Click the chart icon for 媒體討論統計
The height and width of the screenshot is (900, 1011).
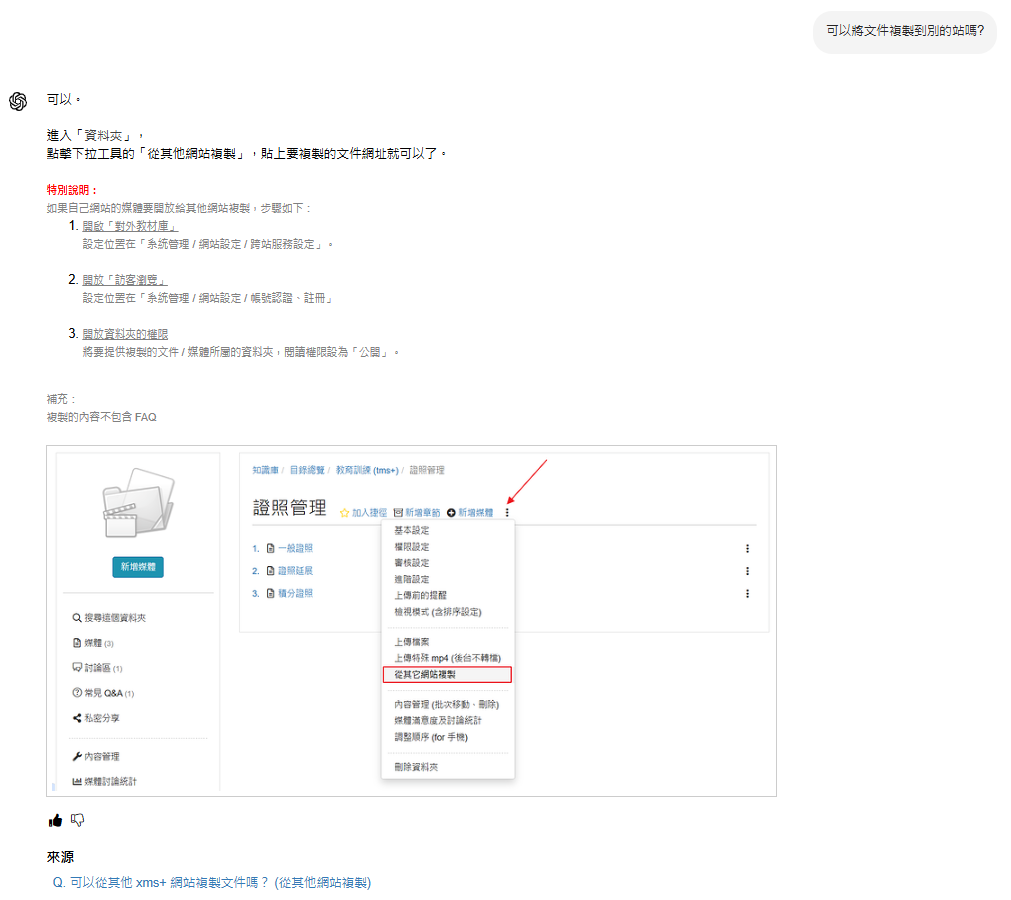point(77,782)
